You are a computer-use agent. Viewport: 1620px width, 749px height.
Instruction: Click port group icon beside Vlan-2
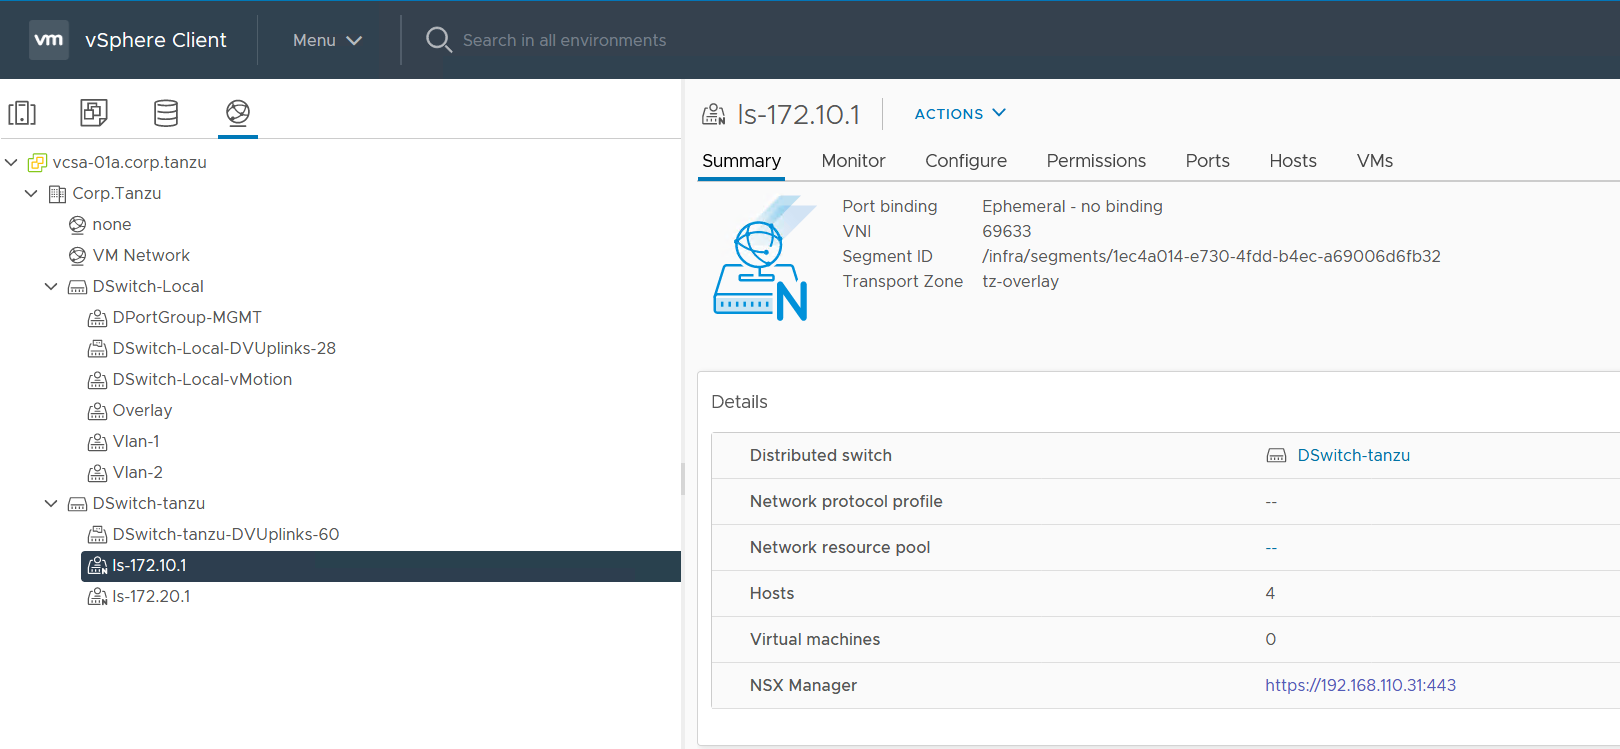pyautogui.click(x=97, y=473)
